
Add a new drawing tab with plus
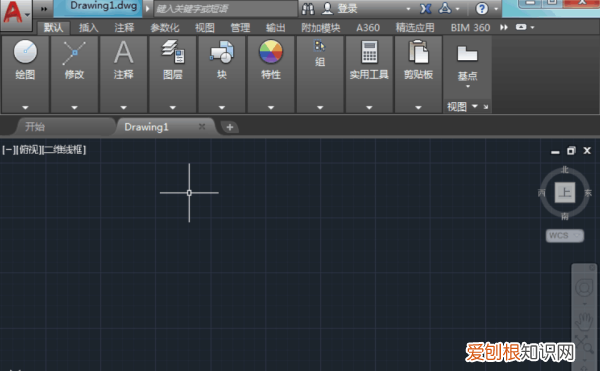[x=230, y=127]
